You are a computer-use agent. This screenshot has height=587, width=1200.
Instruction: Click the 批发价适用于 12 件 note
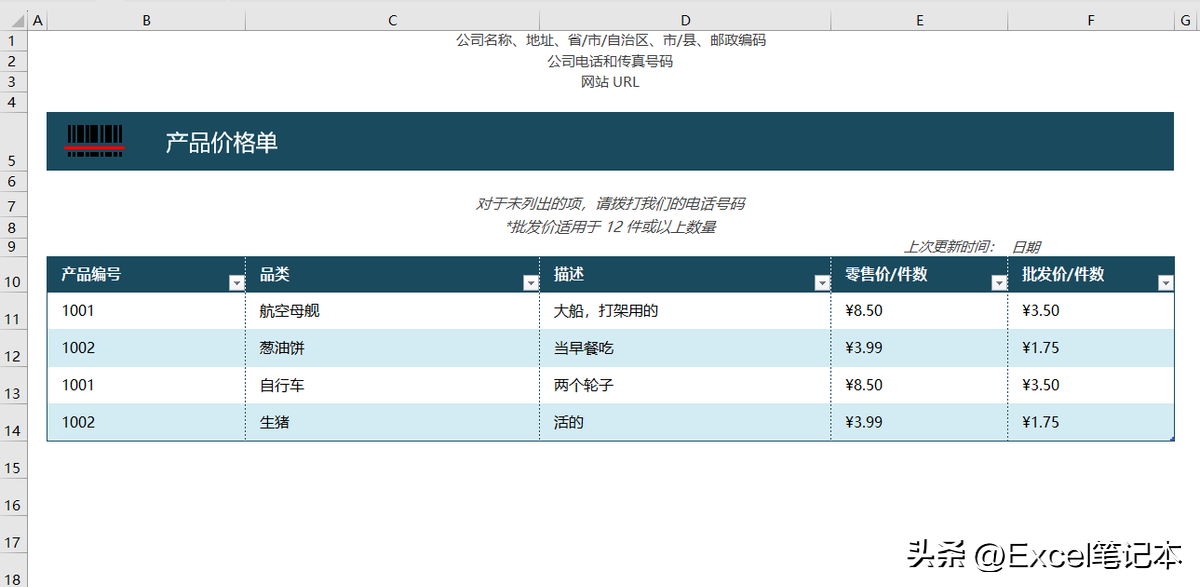(x=610, y=227)
